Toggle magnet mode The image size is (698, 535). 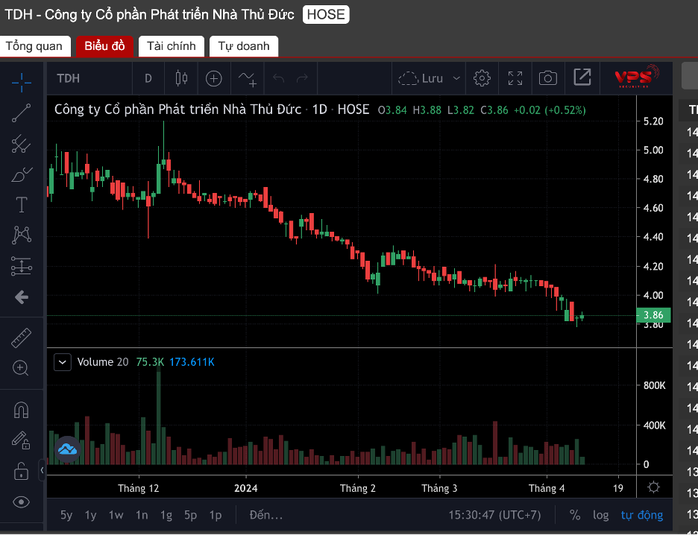click(x=21, y=409)
